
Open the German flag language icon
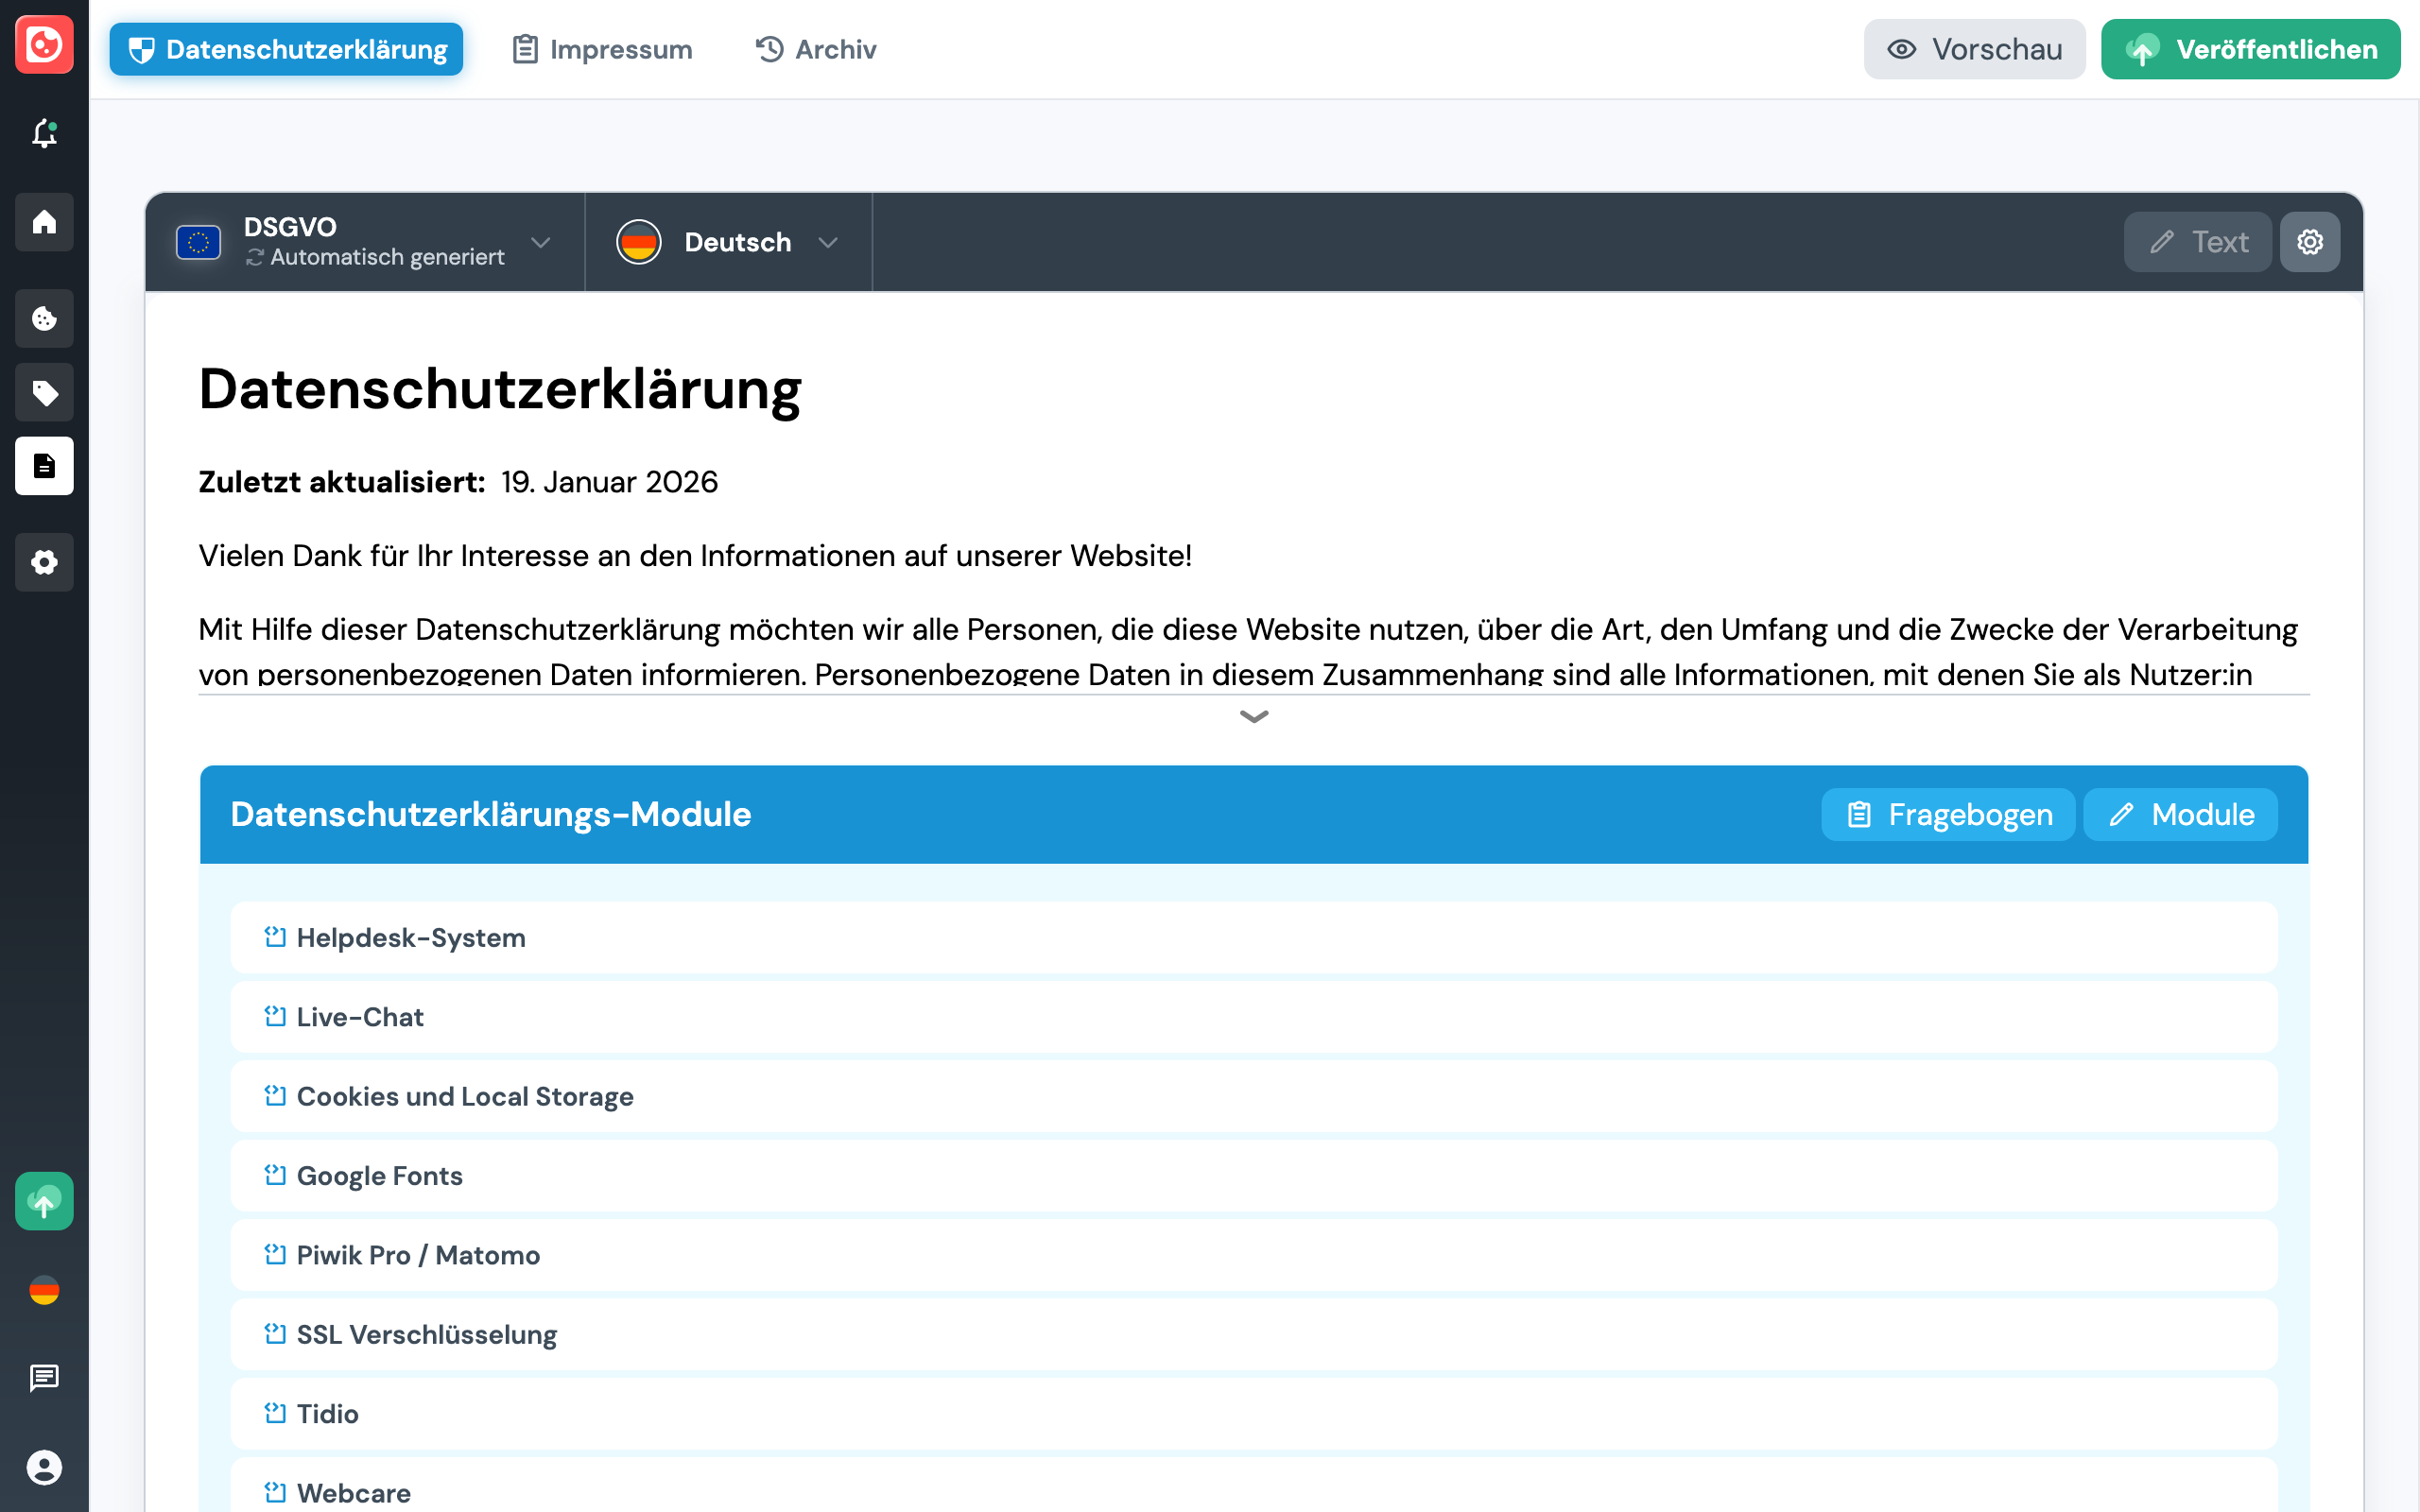coord(44,1290)
